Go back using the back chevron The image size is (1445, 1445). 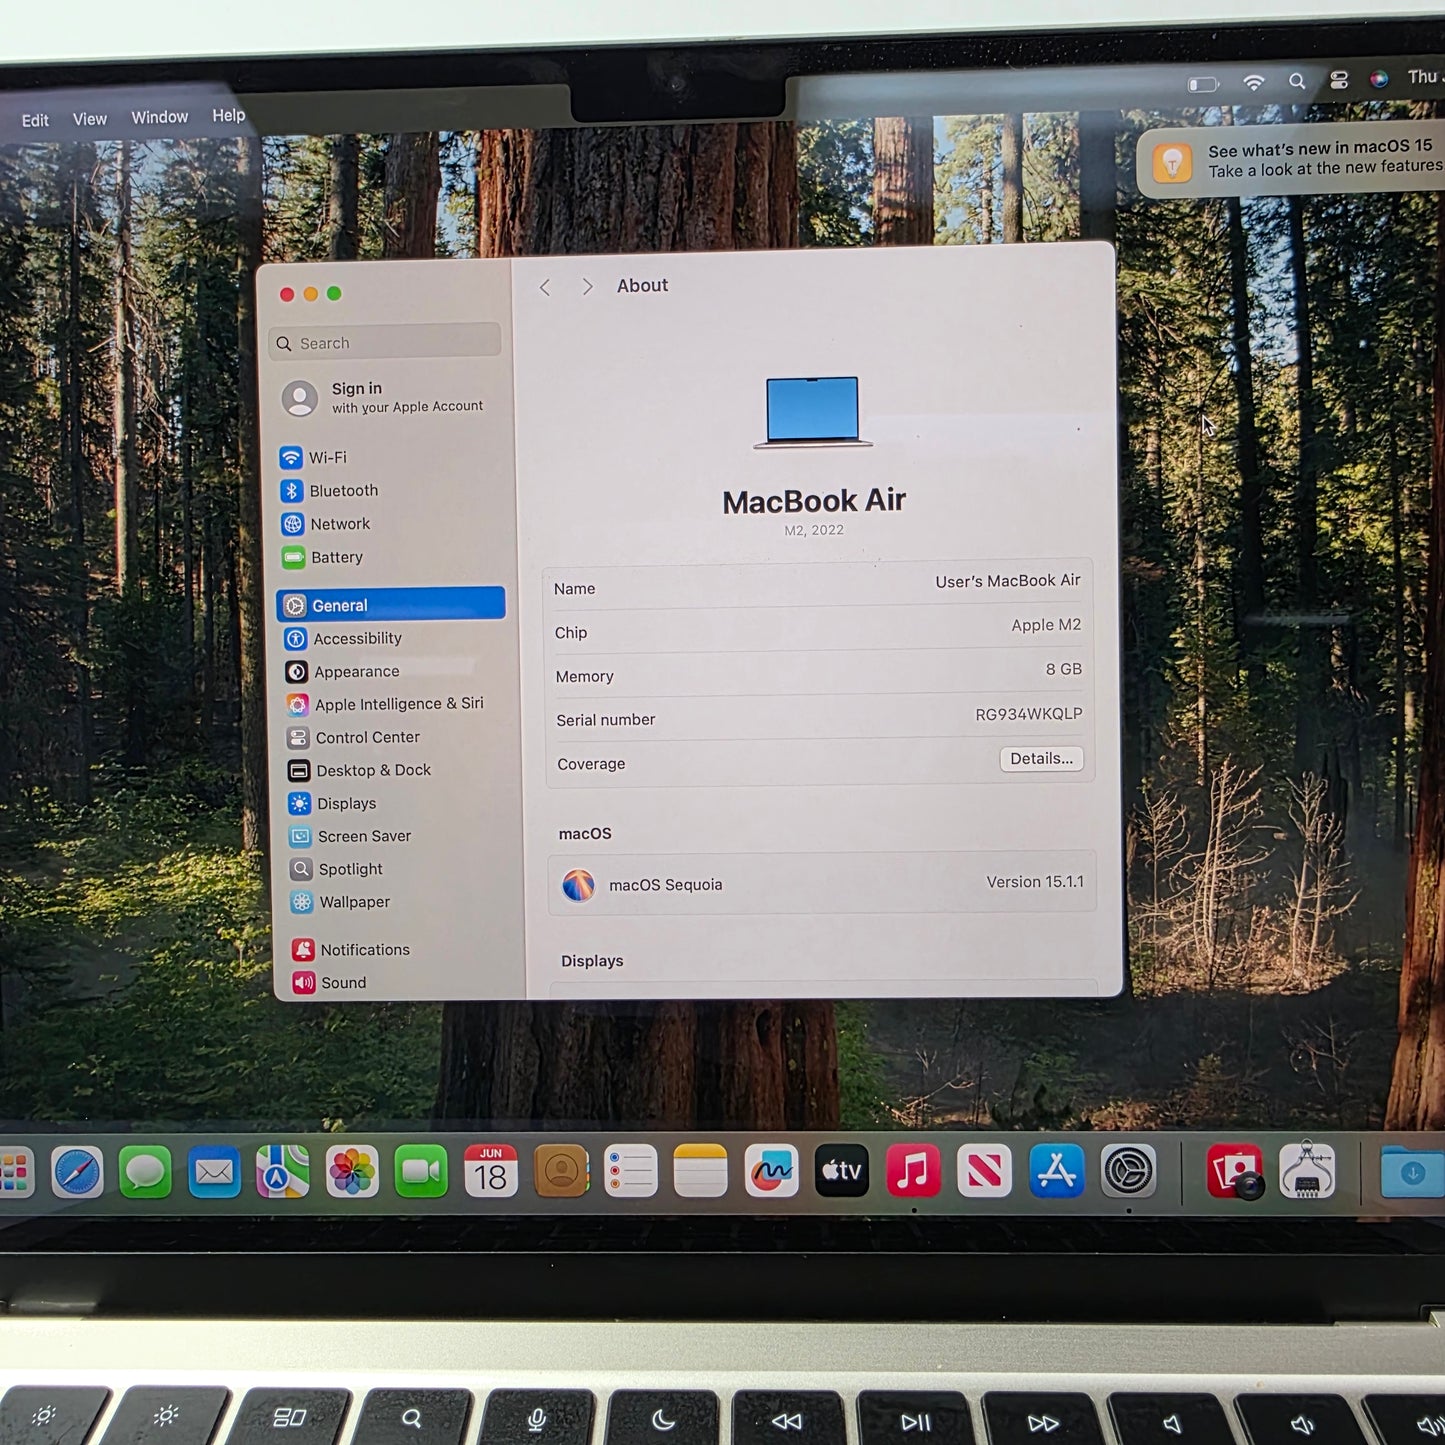545,288
